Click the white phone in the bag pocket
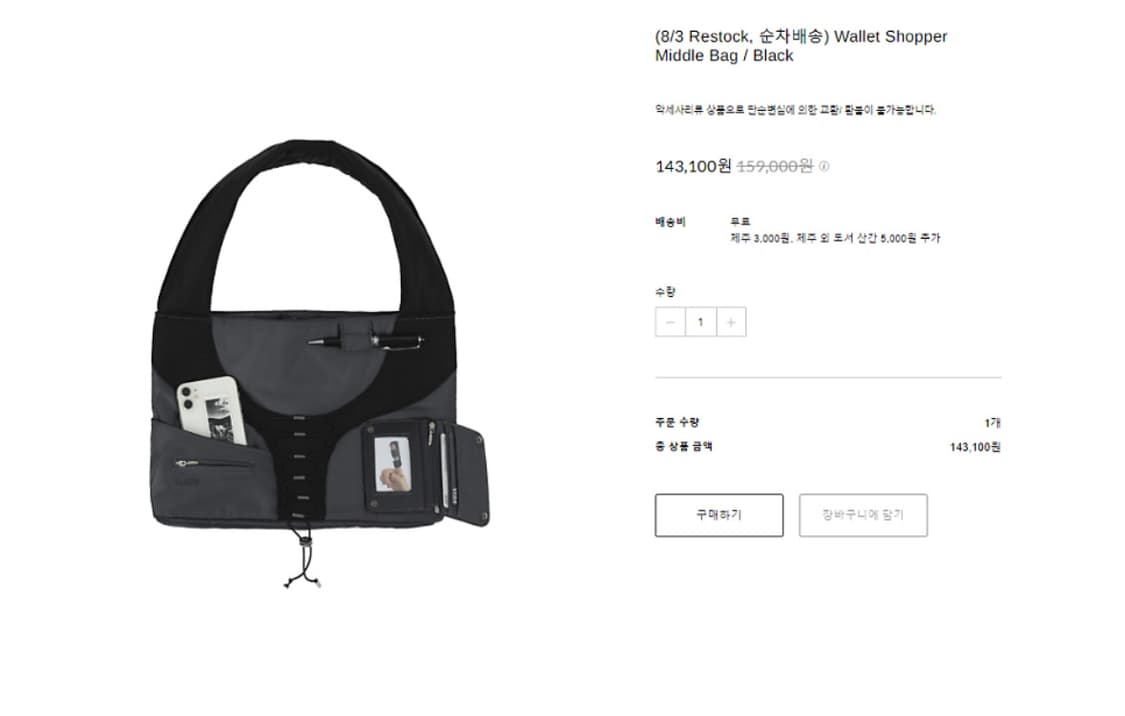This screenshot has width=1125, height=716. pos(211,411)
